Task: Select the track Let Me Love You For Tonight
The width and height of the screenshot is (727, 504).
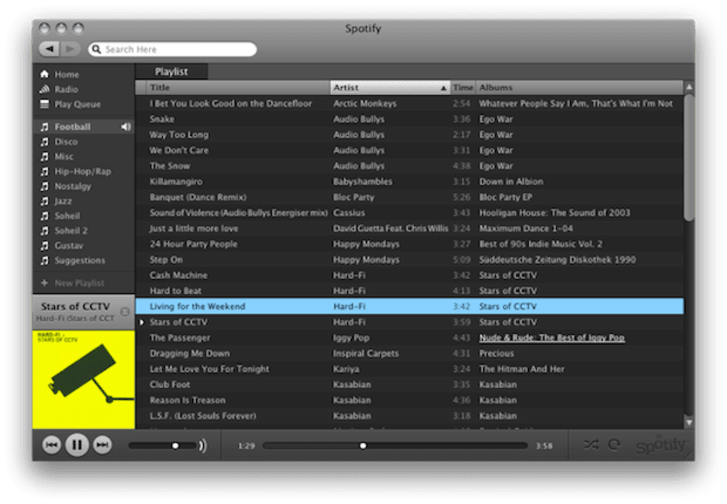Action: click(409, 369)
